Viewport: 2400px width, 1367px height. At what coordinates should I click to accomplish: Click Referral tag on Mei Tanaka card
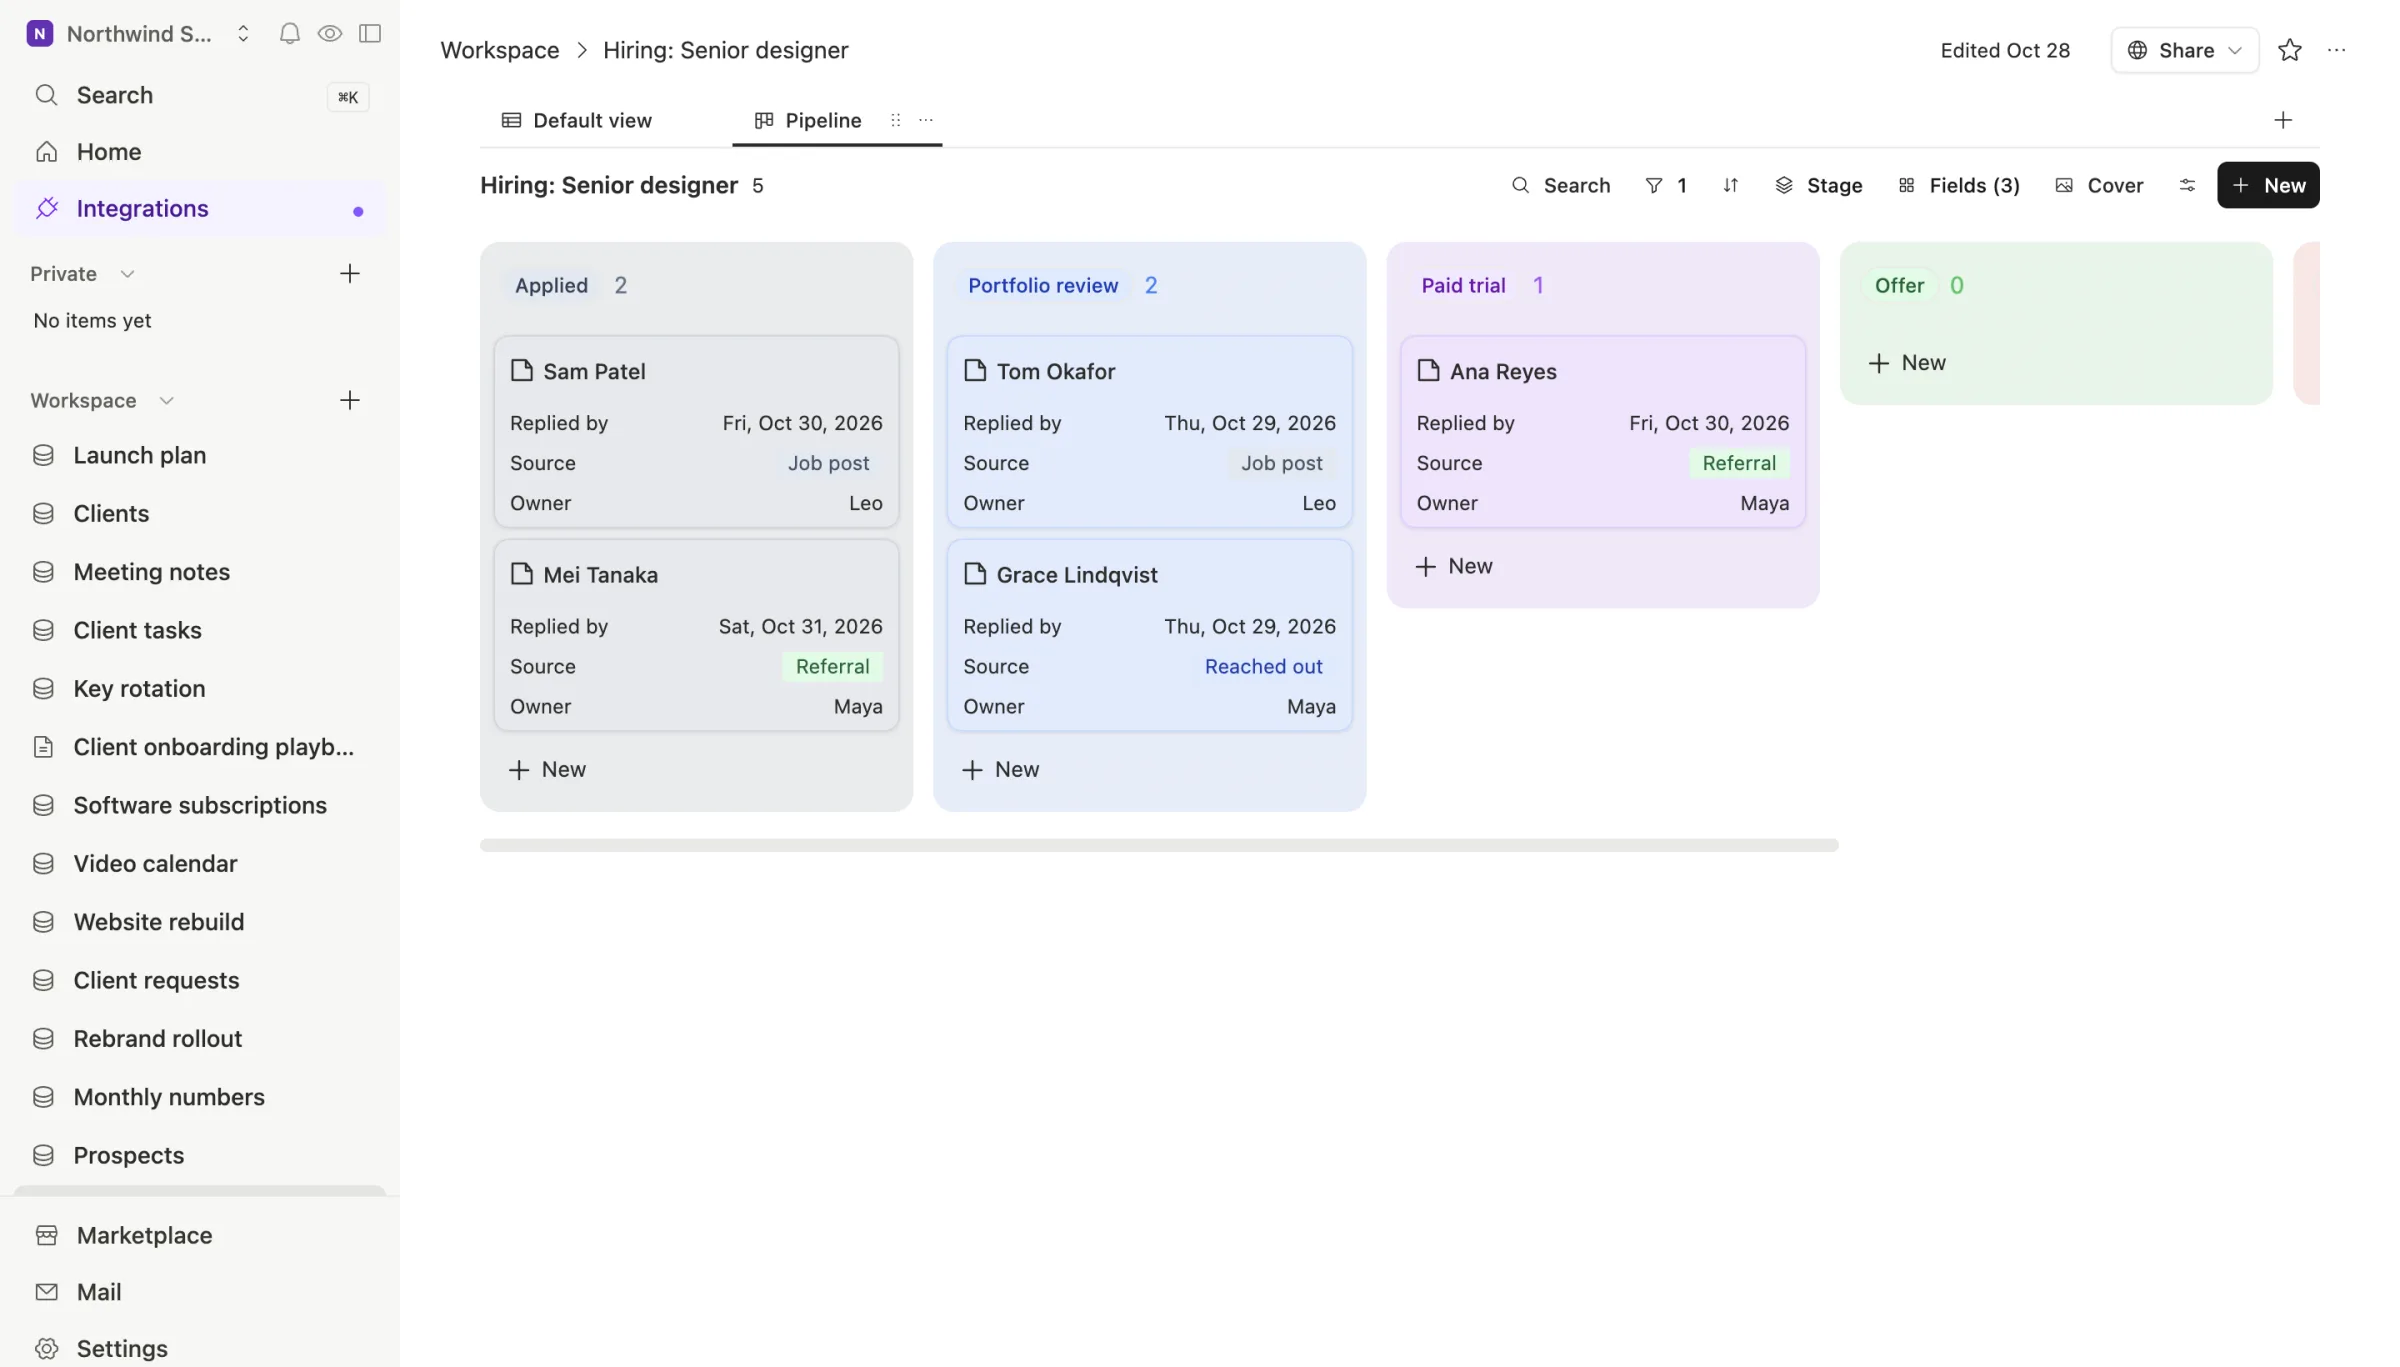tap(832, 667)
